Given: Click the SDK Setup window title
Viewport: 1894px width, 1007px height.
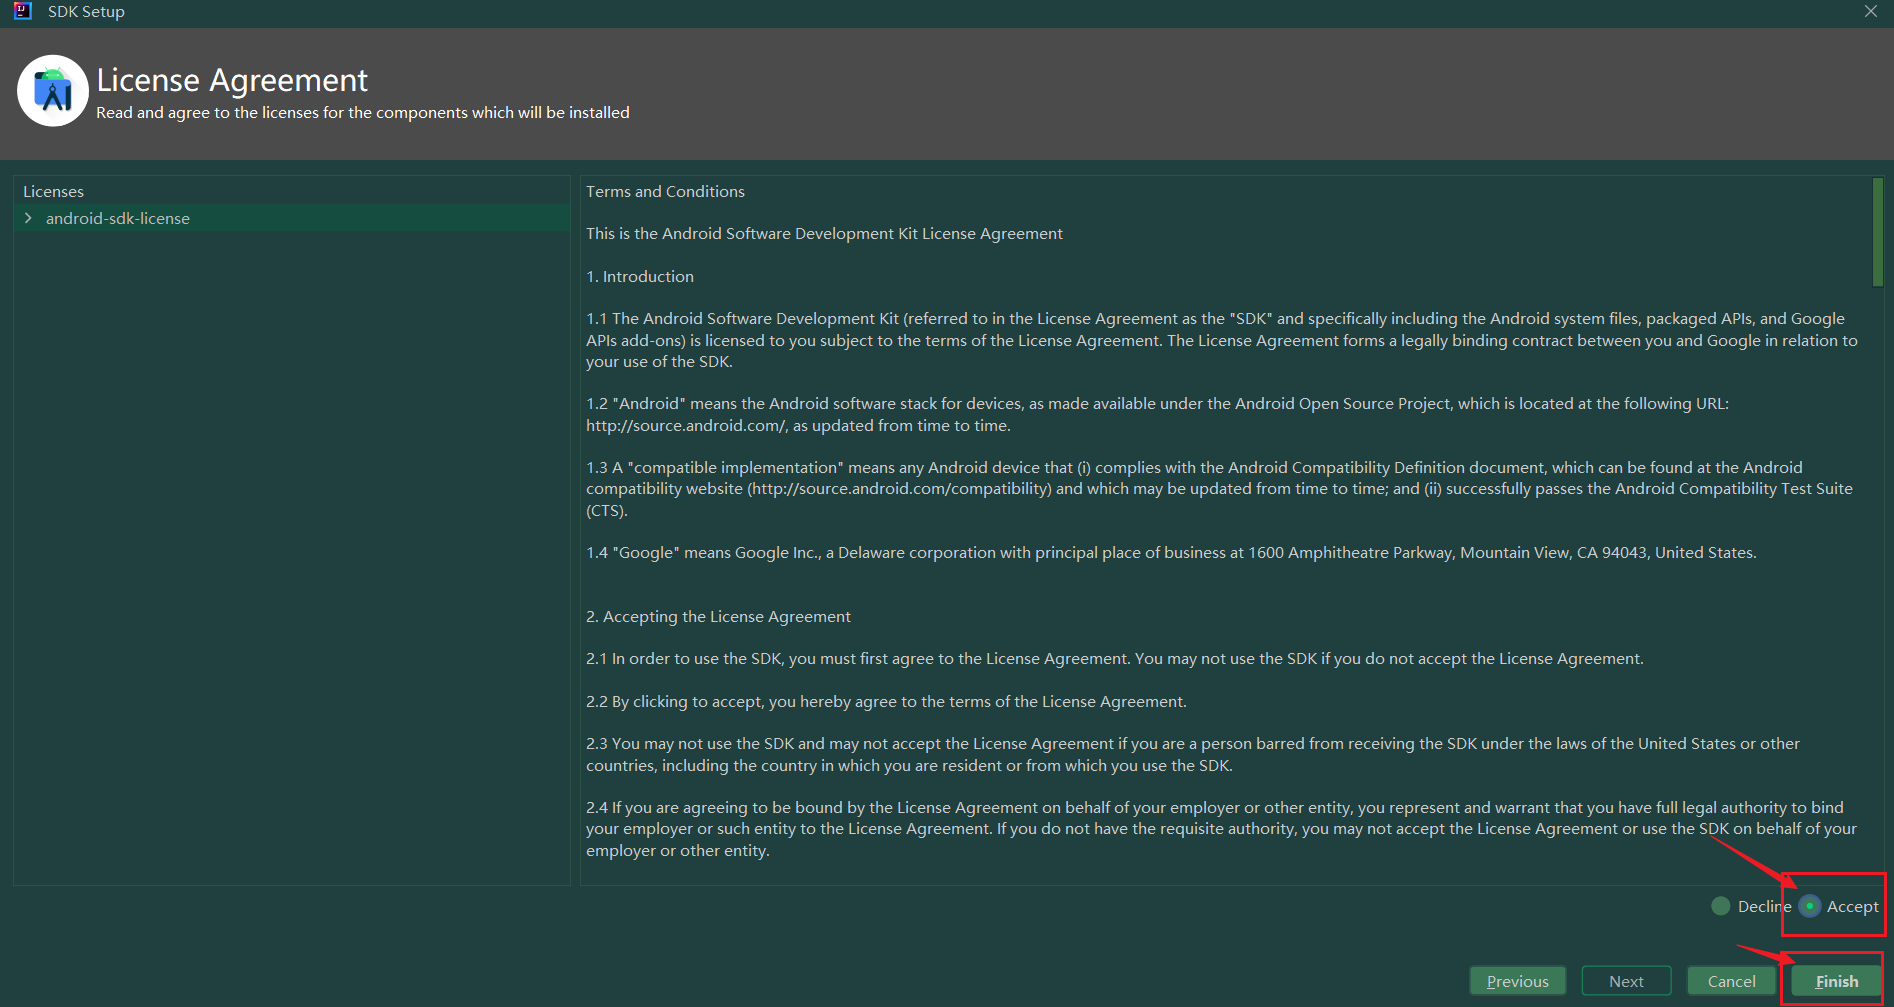Looking at the screenshot, I should [86, 11].
